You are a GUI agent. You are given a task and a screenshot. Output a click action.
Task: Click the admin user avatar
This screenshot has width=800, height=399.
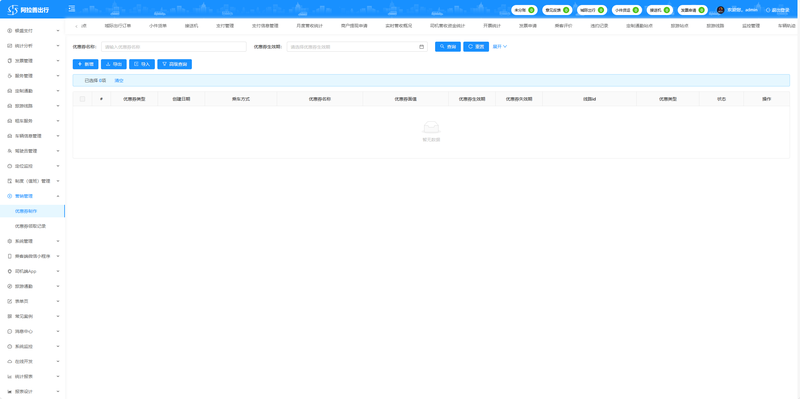[x=720, y=10]
